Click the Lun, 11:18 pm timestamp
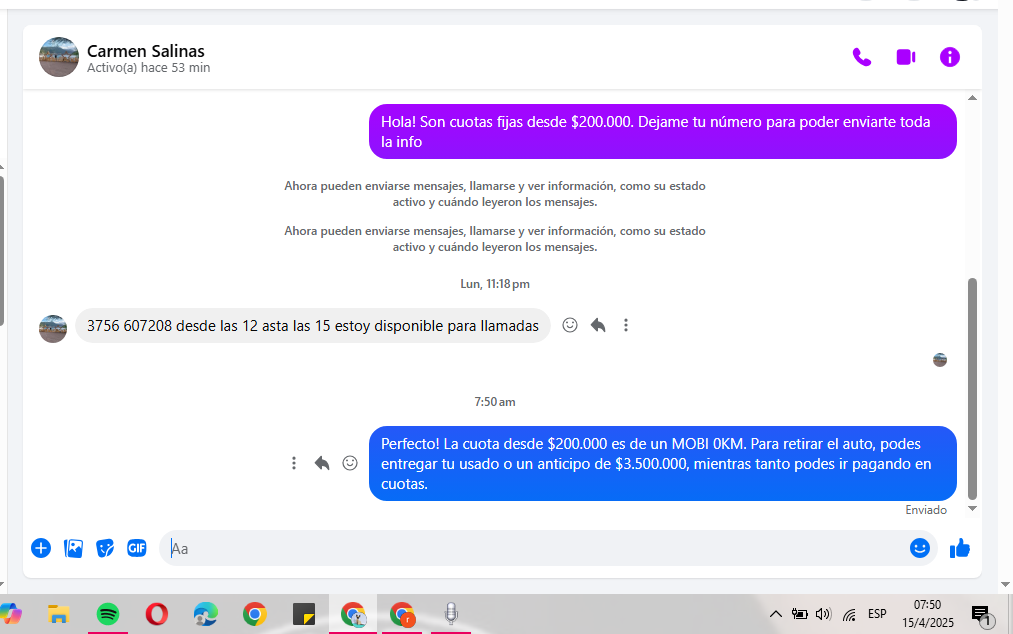This screenshot has height=634, width=1013. [x=495, y=284]
